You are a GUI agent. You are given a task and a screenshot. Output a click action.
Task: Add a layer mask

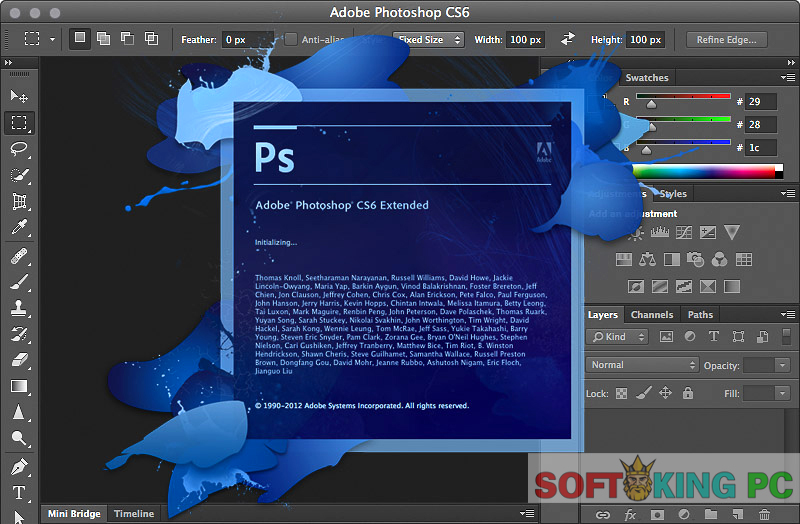[x=657, y=514]
